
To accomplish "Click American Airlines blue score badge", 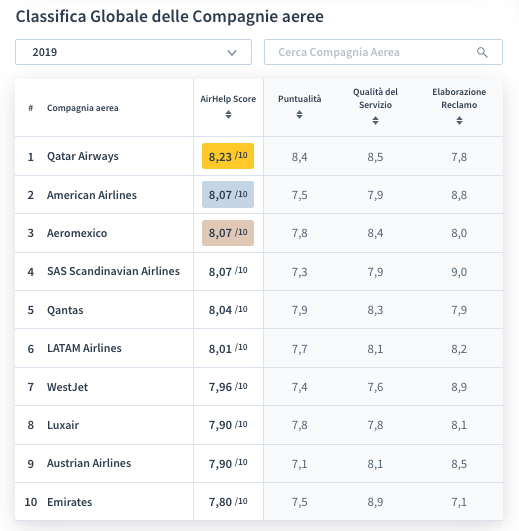I will point(228,194).
